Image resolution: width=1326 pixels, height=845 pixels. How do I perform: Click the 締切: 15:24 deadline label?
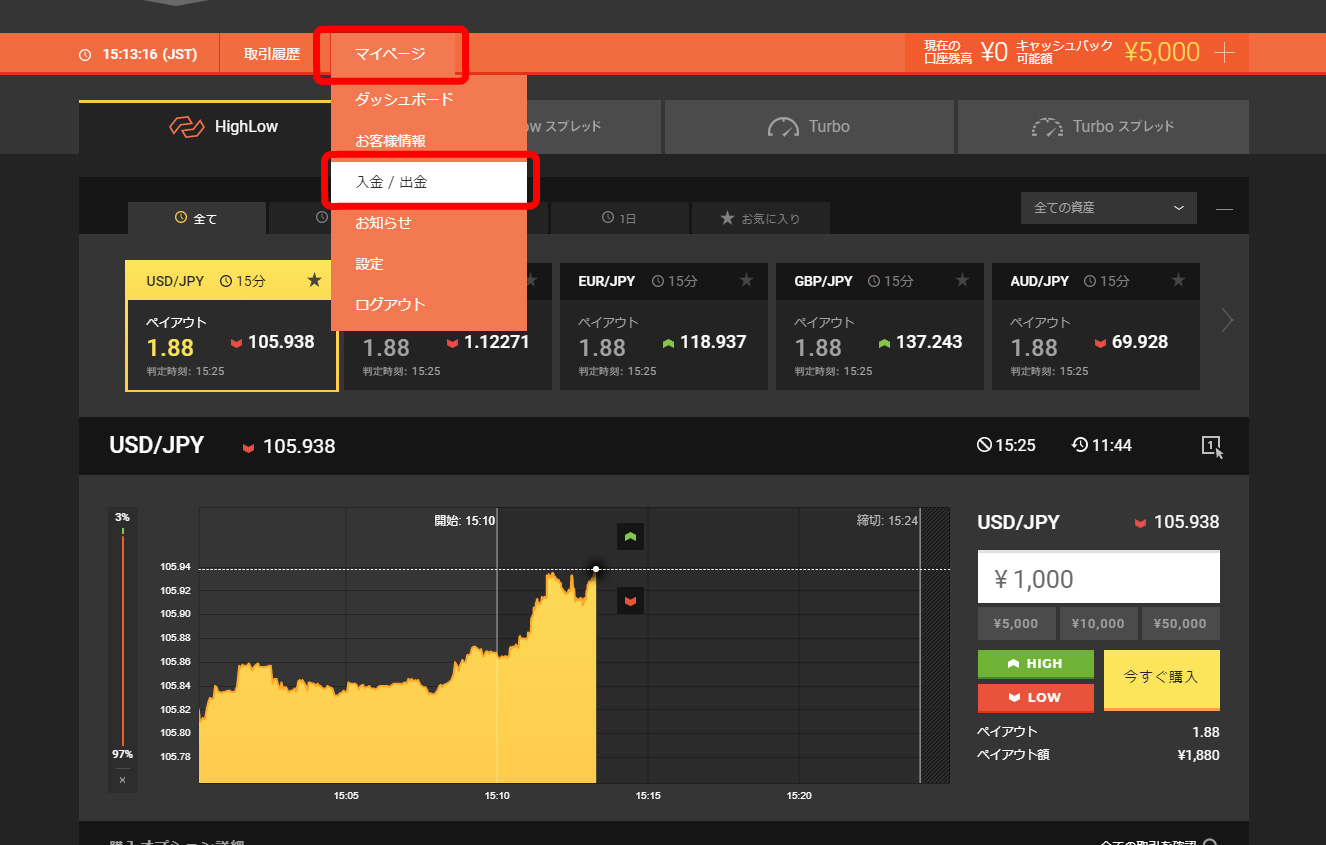click(887, 521)
